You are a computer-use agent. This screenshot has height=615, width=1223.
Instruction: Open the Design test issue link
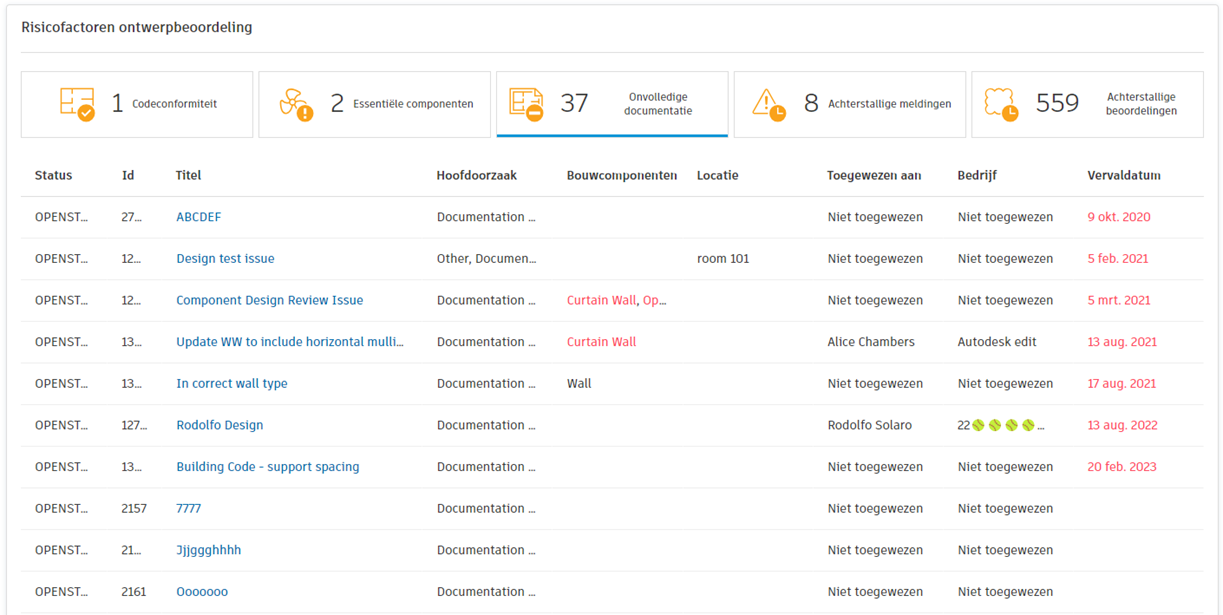point(225,259)
